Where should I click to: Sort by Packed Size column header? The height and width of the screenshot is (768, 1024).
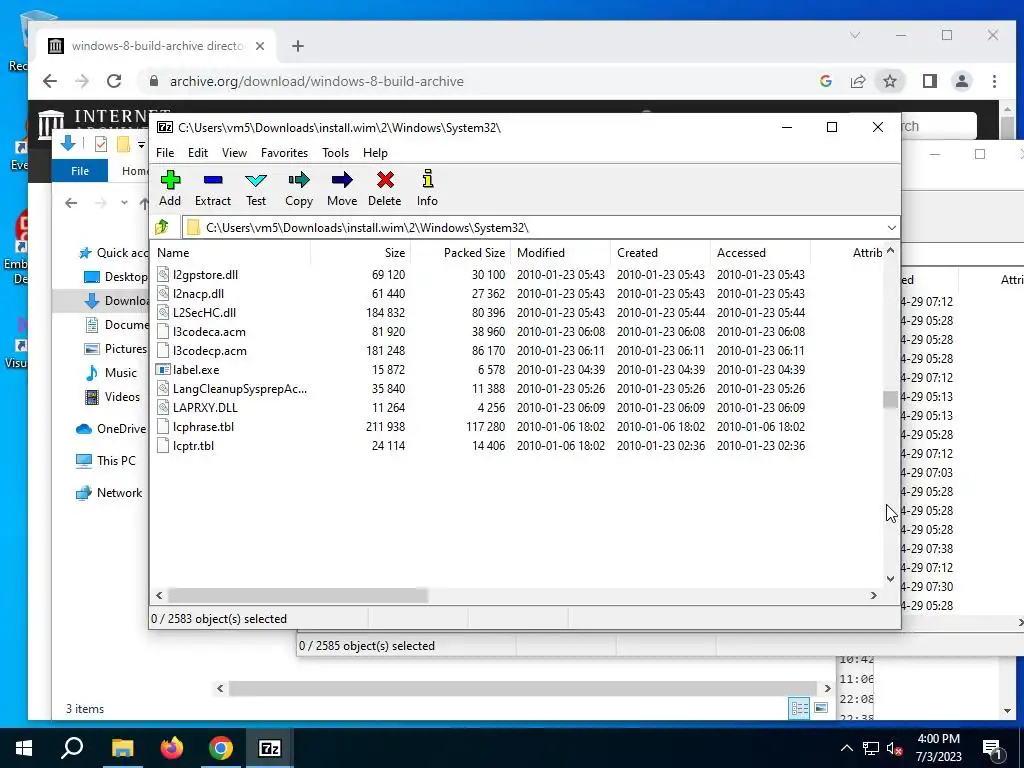point(460,253)
